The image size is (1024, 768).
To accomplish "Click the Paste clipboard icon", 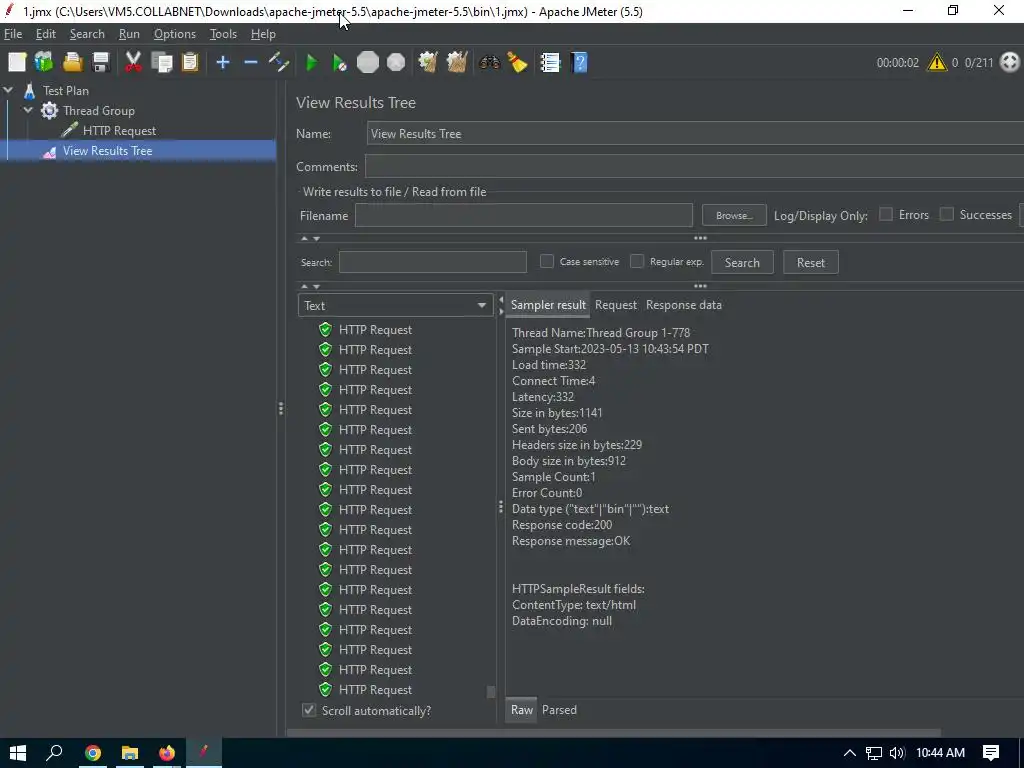I will click(x=190, y=63).
